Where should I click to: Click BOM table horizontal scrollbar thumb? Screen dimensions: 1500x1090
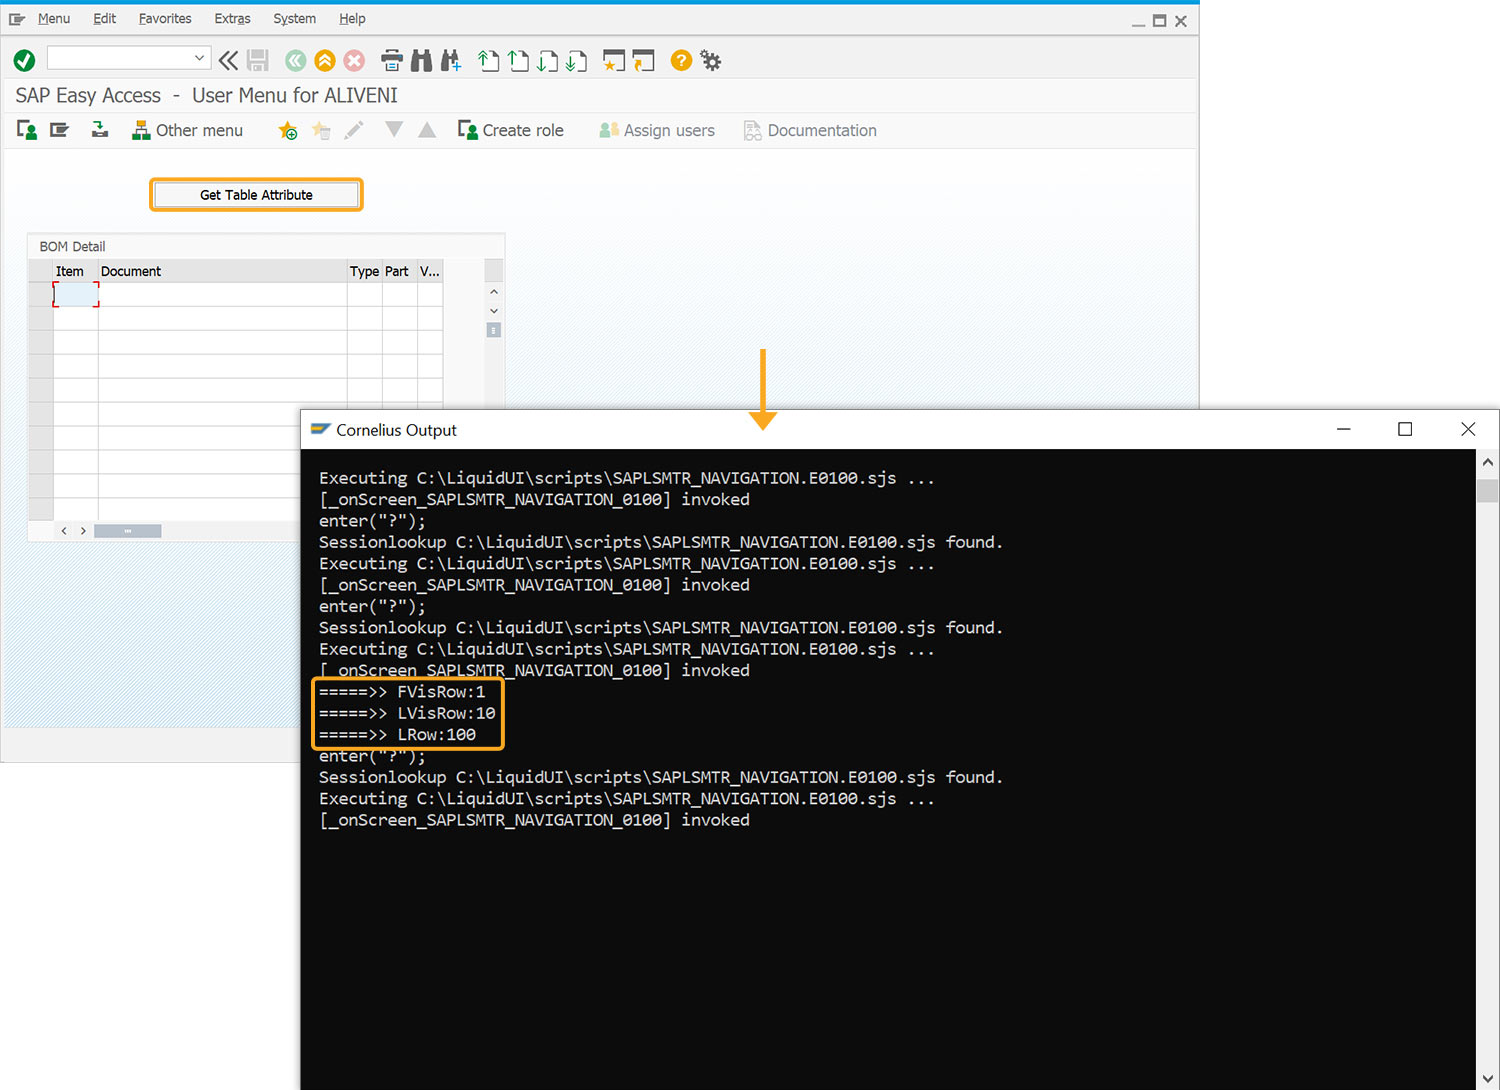coord(128,531)
